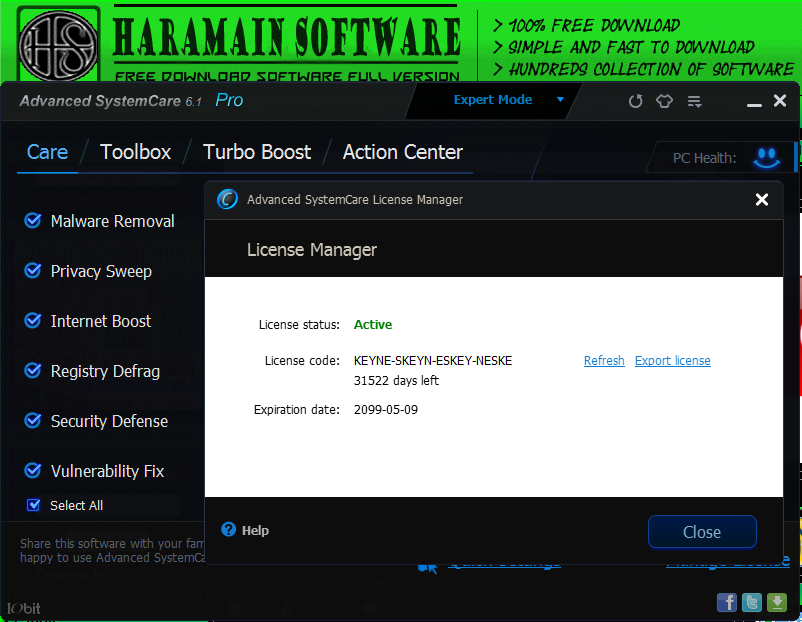This screenshot has width=802, height=622.
Task: Click the '31522 days left' text
Action: (x=396, y=381)
